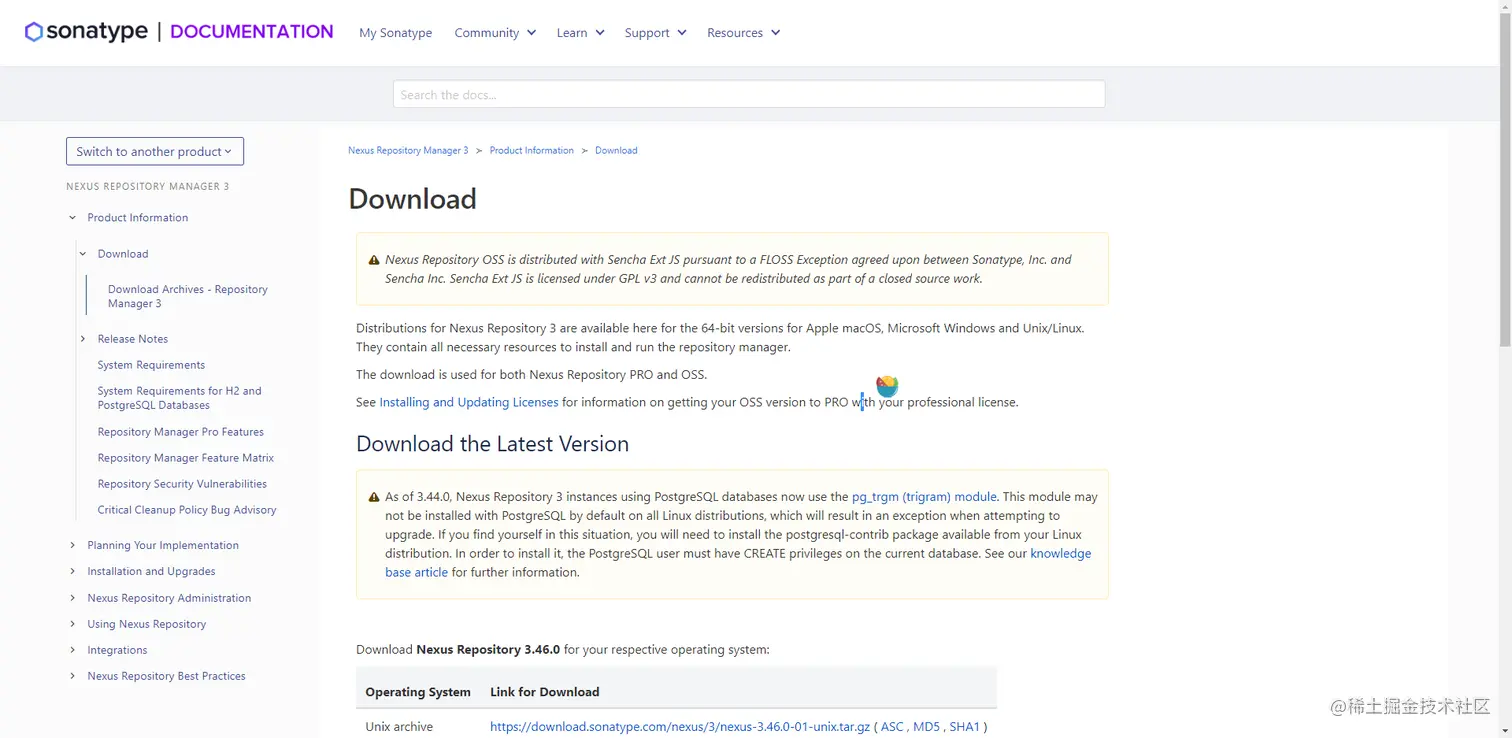This screenshot has width=1512, height=738.
Task: Open the Support menu
Action: click(x=655, y=33)
